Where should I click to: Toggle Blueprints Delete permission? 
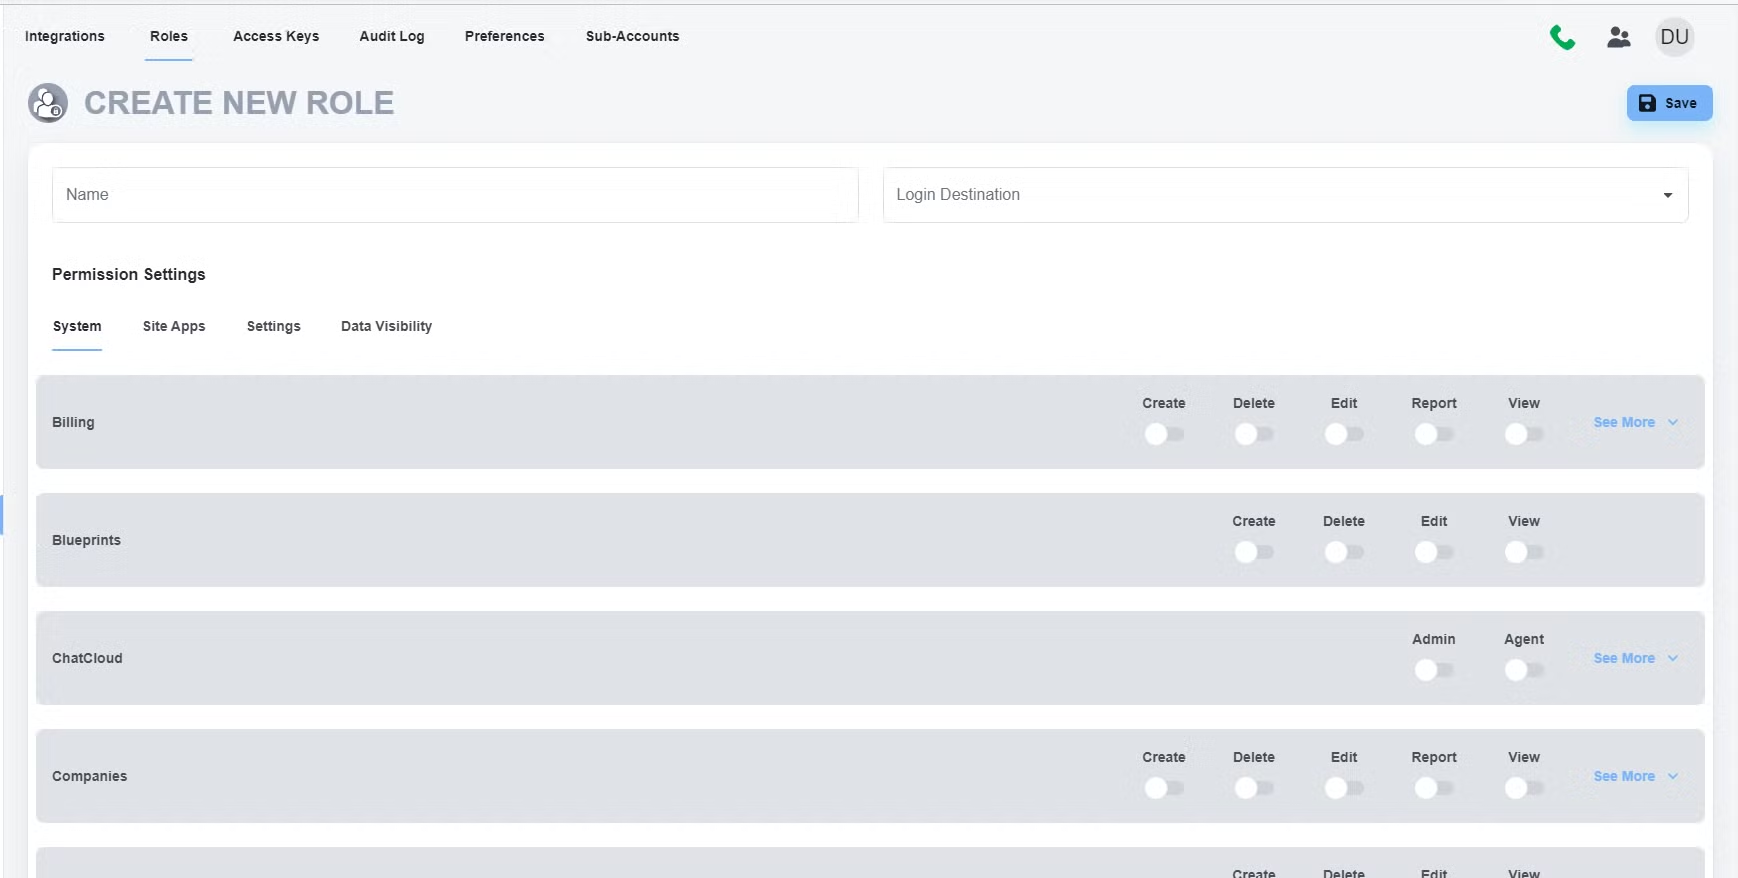pyautogui.click(x=1344, y=552)
